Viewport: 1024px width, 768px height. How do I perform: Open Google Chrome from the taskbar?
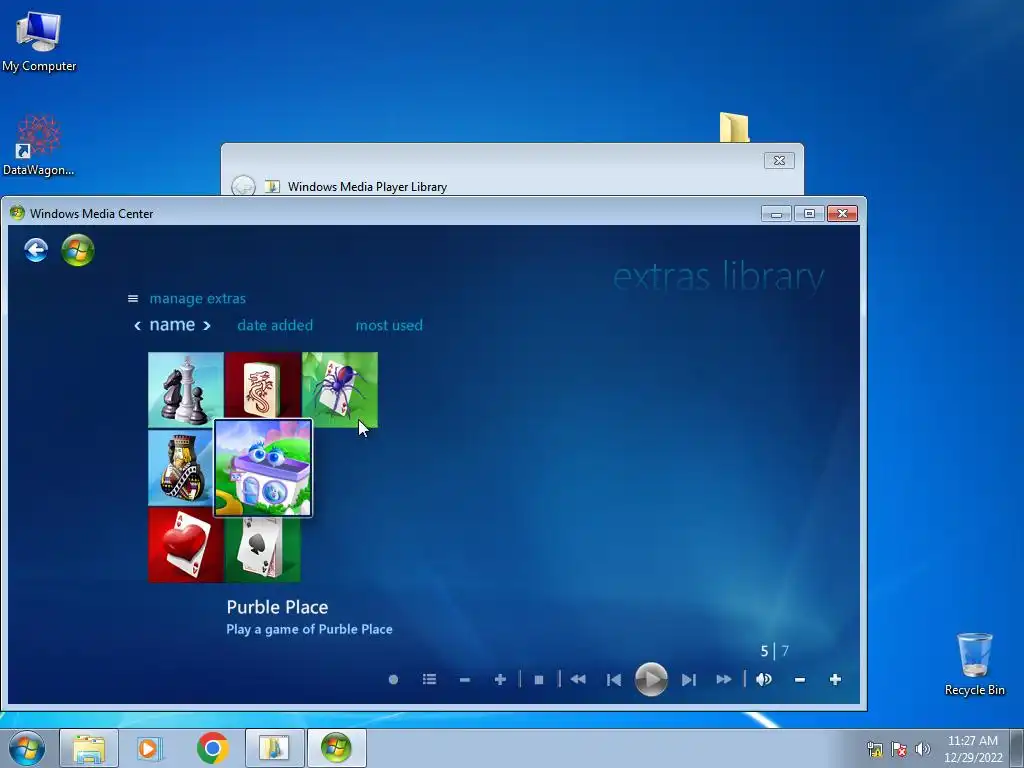(212, 748)
